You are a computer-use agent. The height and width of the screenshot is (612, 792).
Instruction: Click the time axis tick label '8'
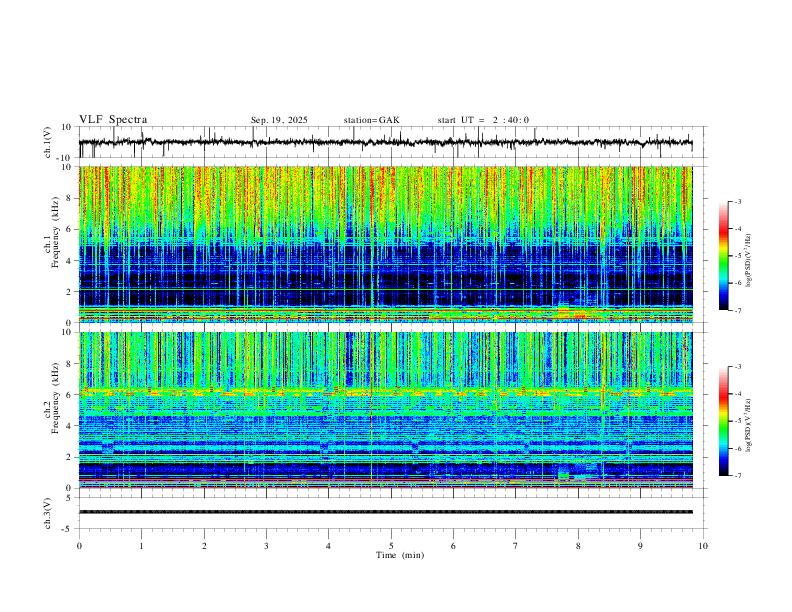point(578,546)
